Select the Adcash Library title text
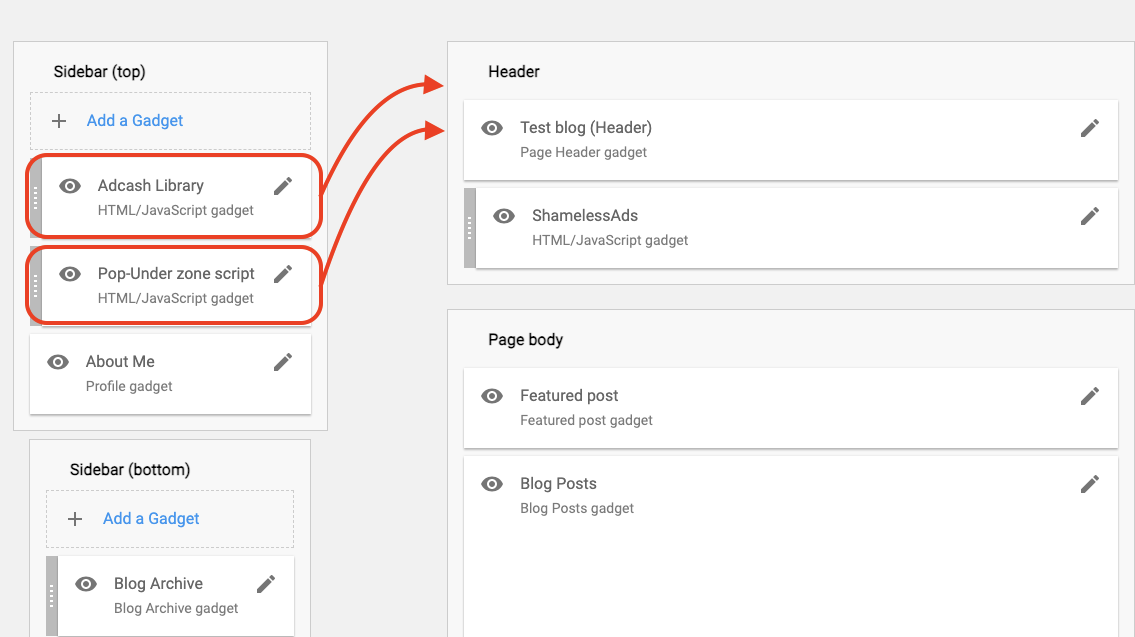The height and width of the screenshot is (637, 1135). coord(151,185)
